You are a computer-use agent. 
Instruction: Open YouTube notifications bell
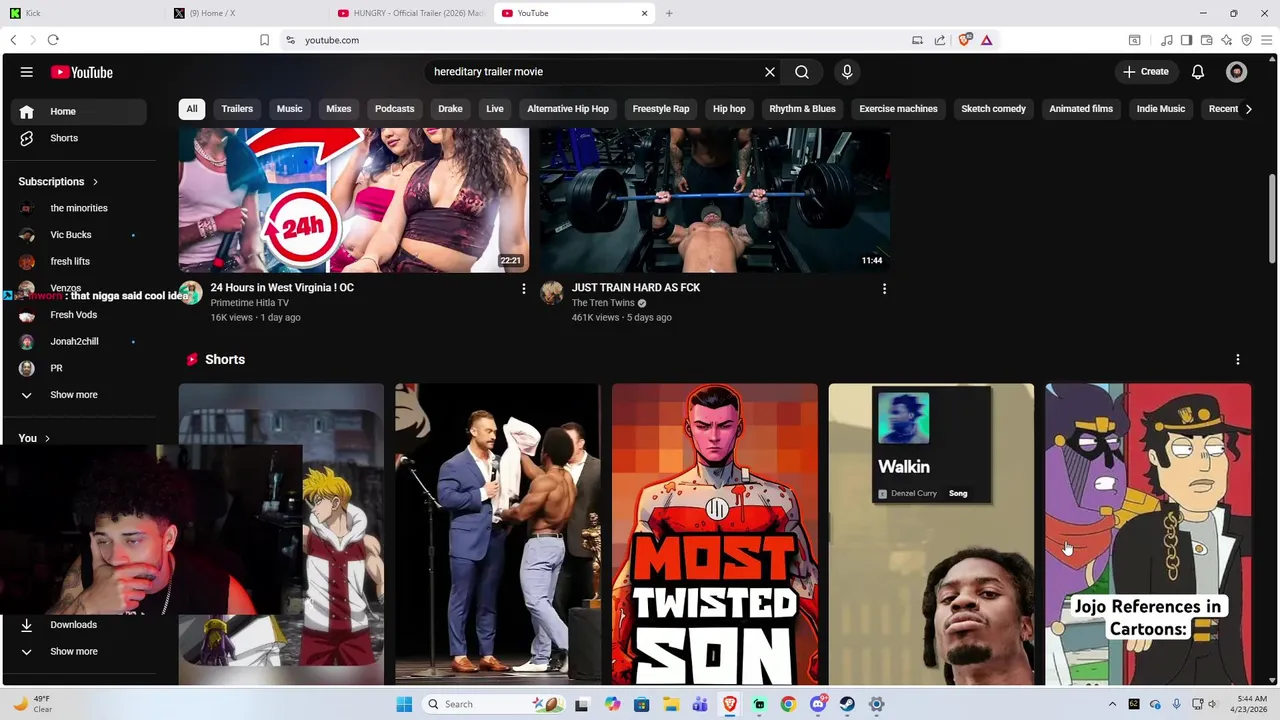click(x=1198, y=72)
